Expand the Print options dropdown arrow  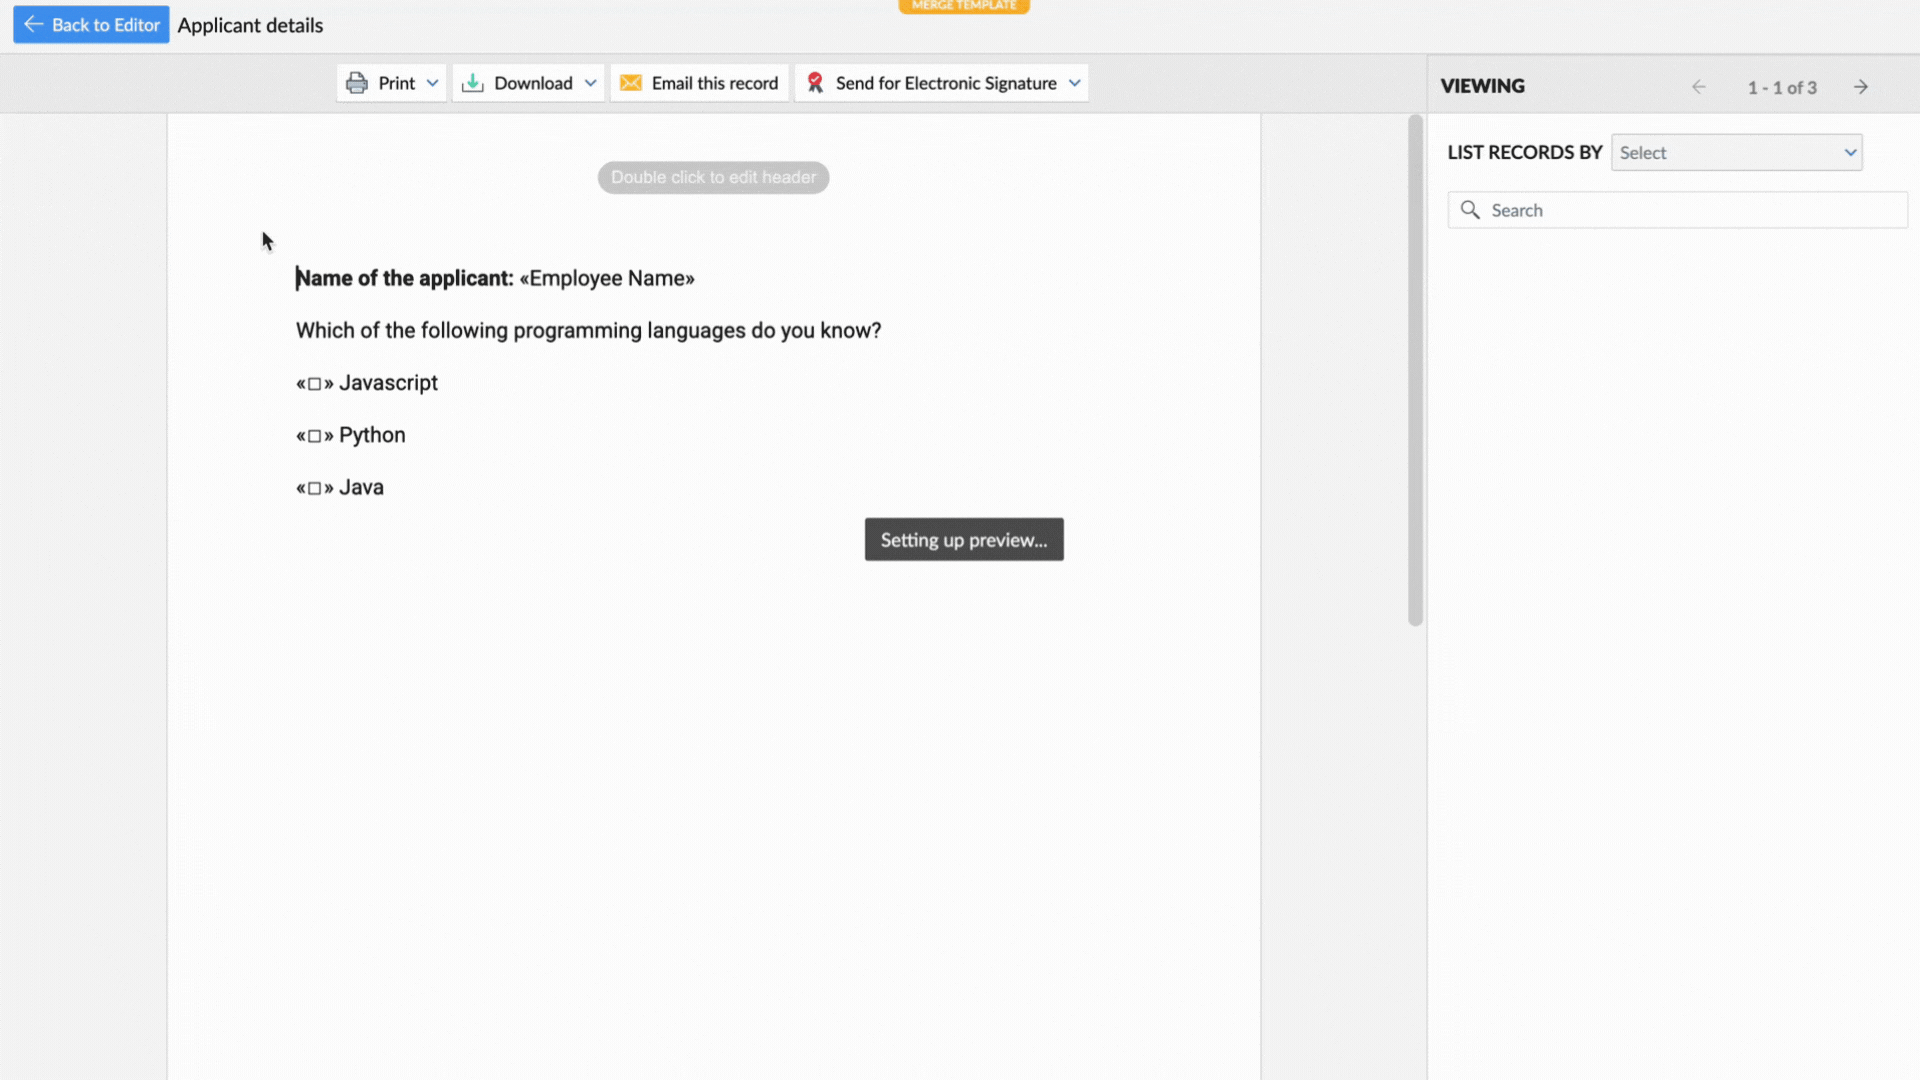click(432, 83)
